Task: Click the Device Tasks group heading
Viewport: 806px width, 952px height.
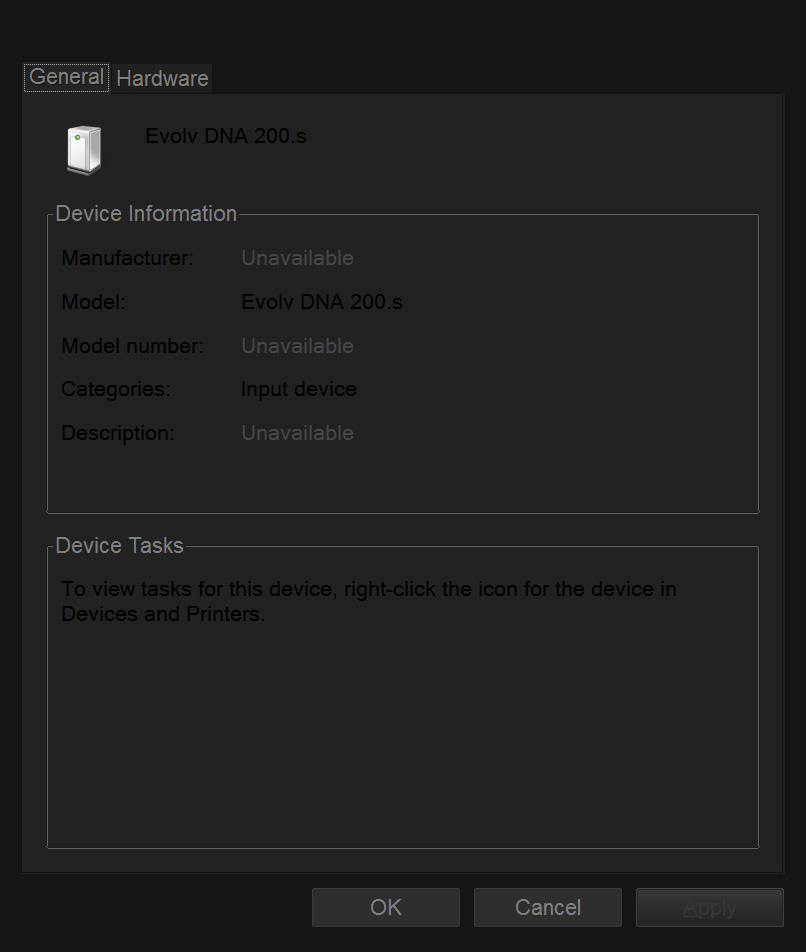Action: pos(120,546)
